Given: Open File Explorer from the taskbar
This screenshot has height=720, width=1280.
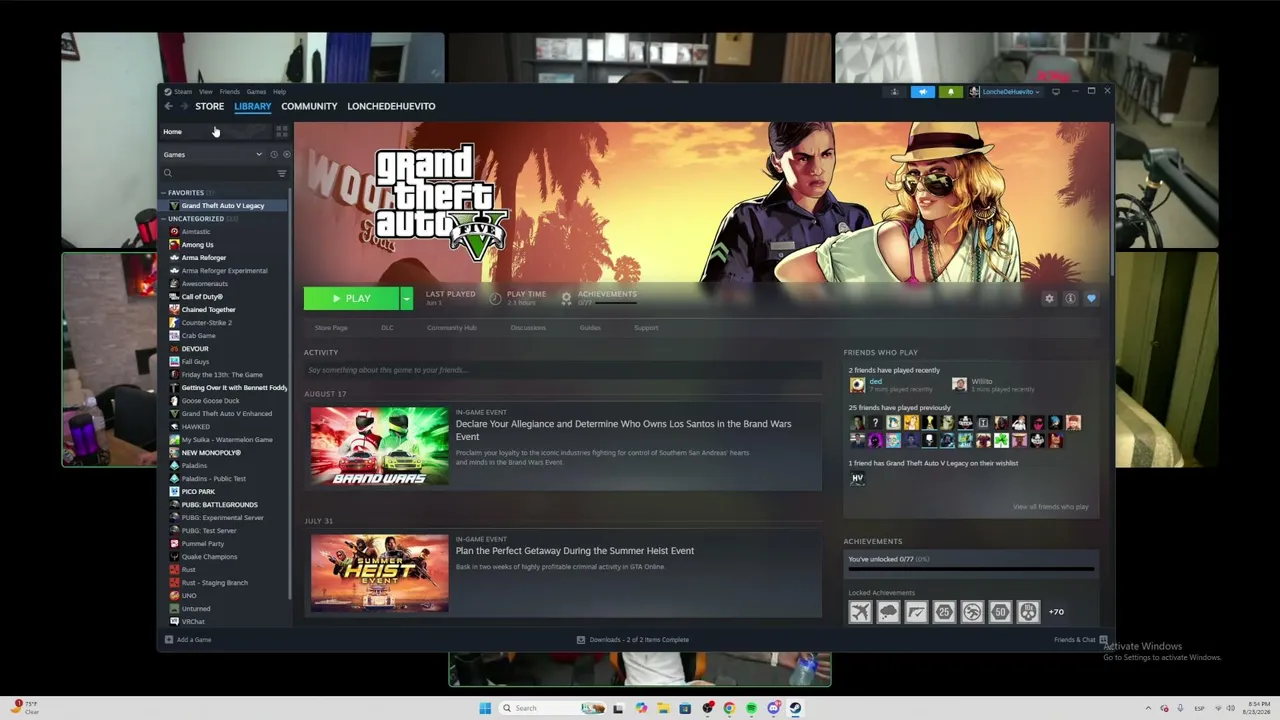Looking at the screenshot, I should coord(662,708).
